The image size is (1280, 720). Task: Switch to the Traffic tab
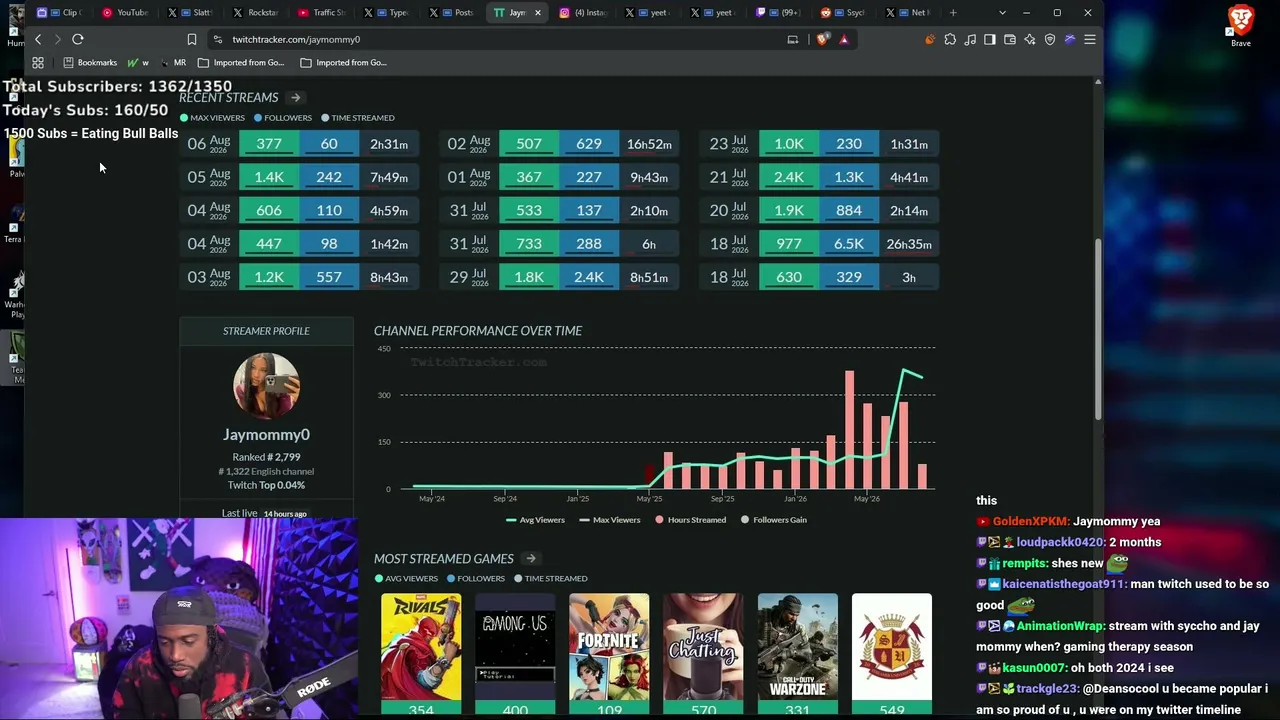[321, 13]
